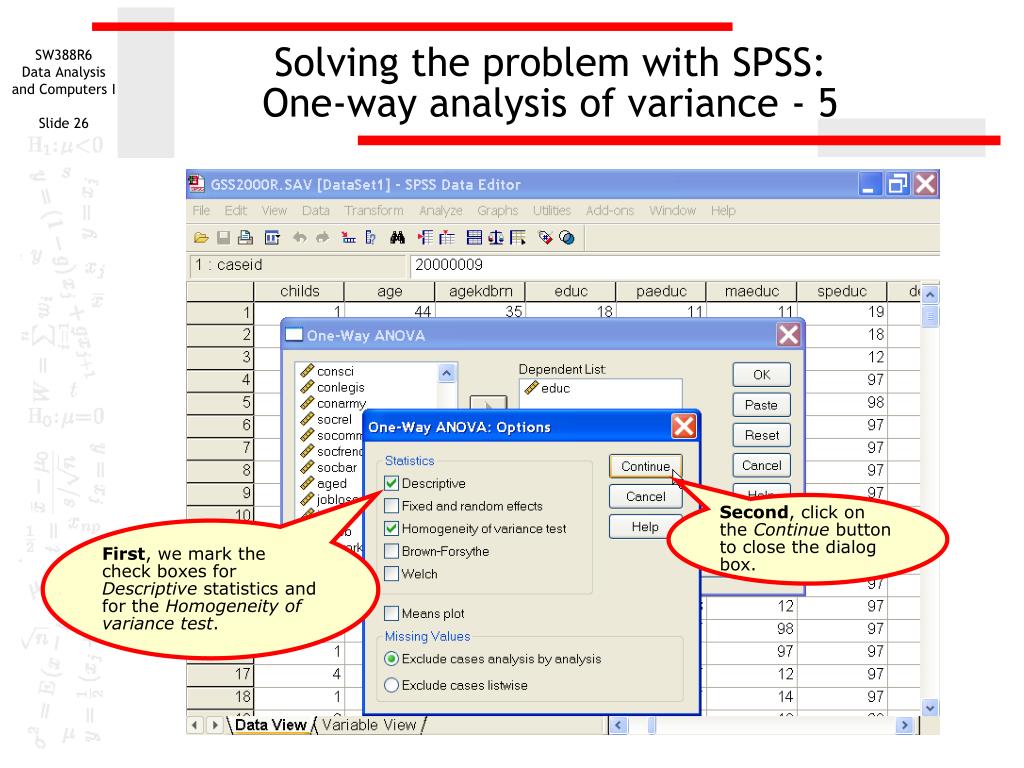Click sheet tab scroll right arrow
Image resolution: width=1024 pixels, height=768 pixels.
click(x=215, y=725)
